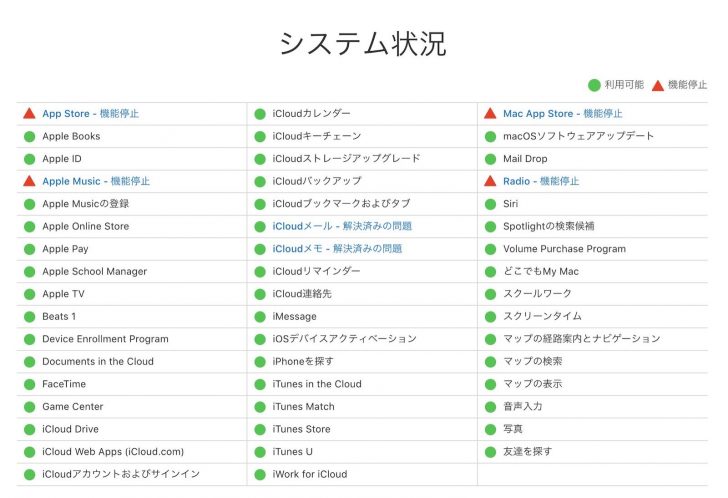Select the iTunes Match text
This screenshot has width=728, height=498.
pyautogui.click(x=304, y=407)
